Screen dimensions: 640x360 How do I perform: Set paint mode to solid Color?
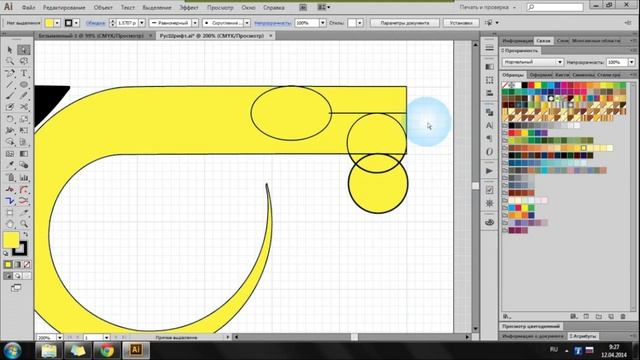pyautogui.click(x=8, y=264)
